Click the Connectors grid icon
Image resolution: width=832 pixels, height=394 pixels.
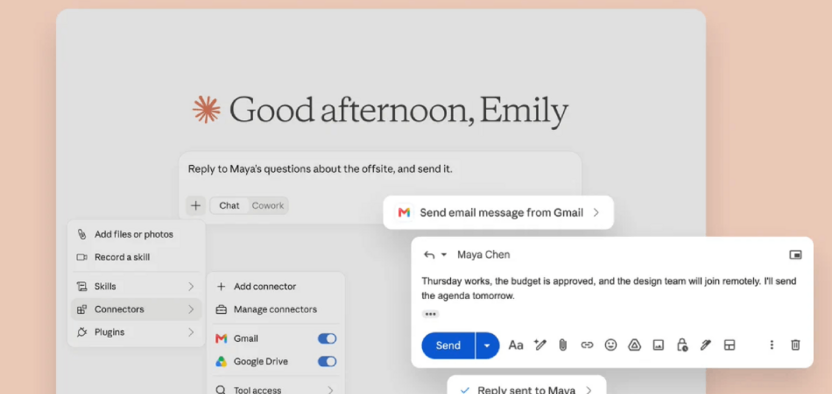tap(82, 310)
